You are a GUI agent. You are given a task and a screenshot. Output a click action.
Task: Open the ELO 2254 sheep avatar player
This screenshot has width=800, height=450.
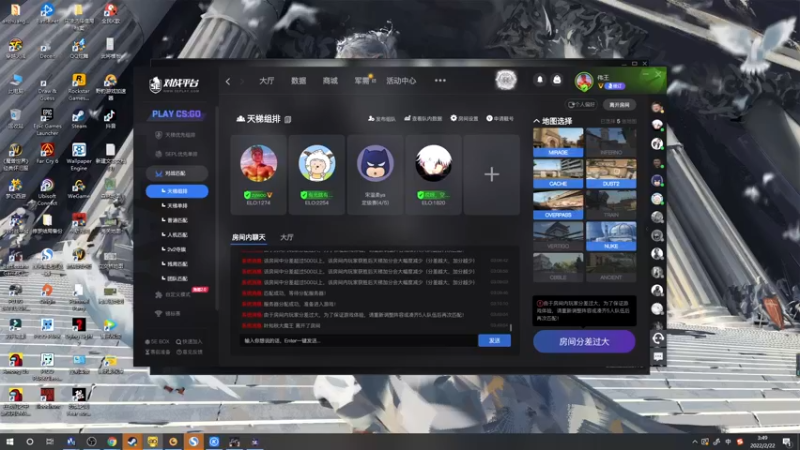(x=317, y=163)
